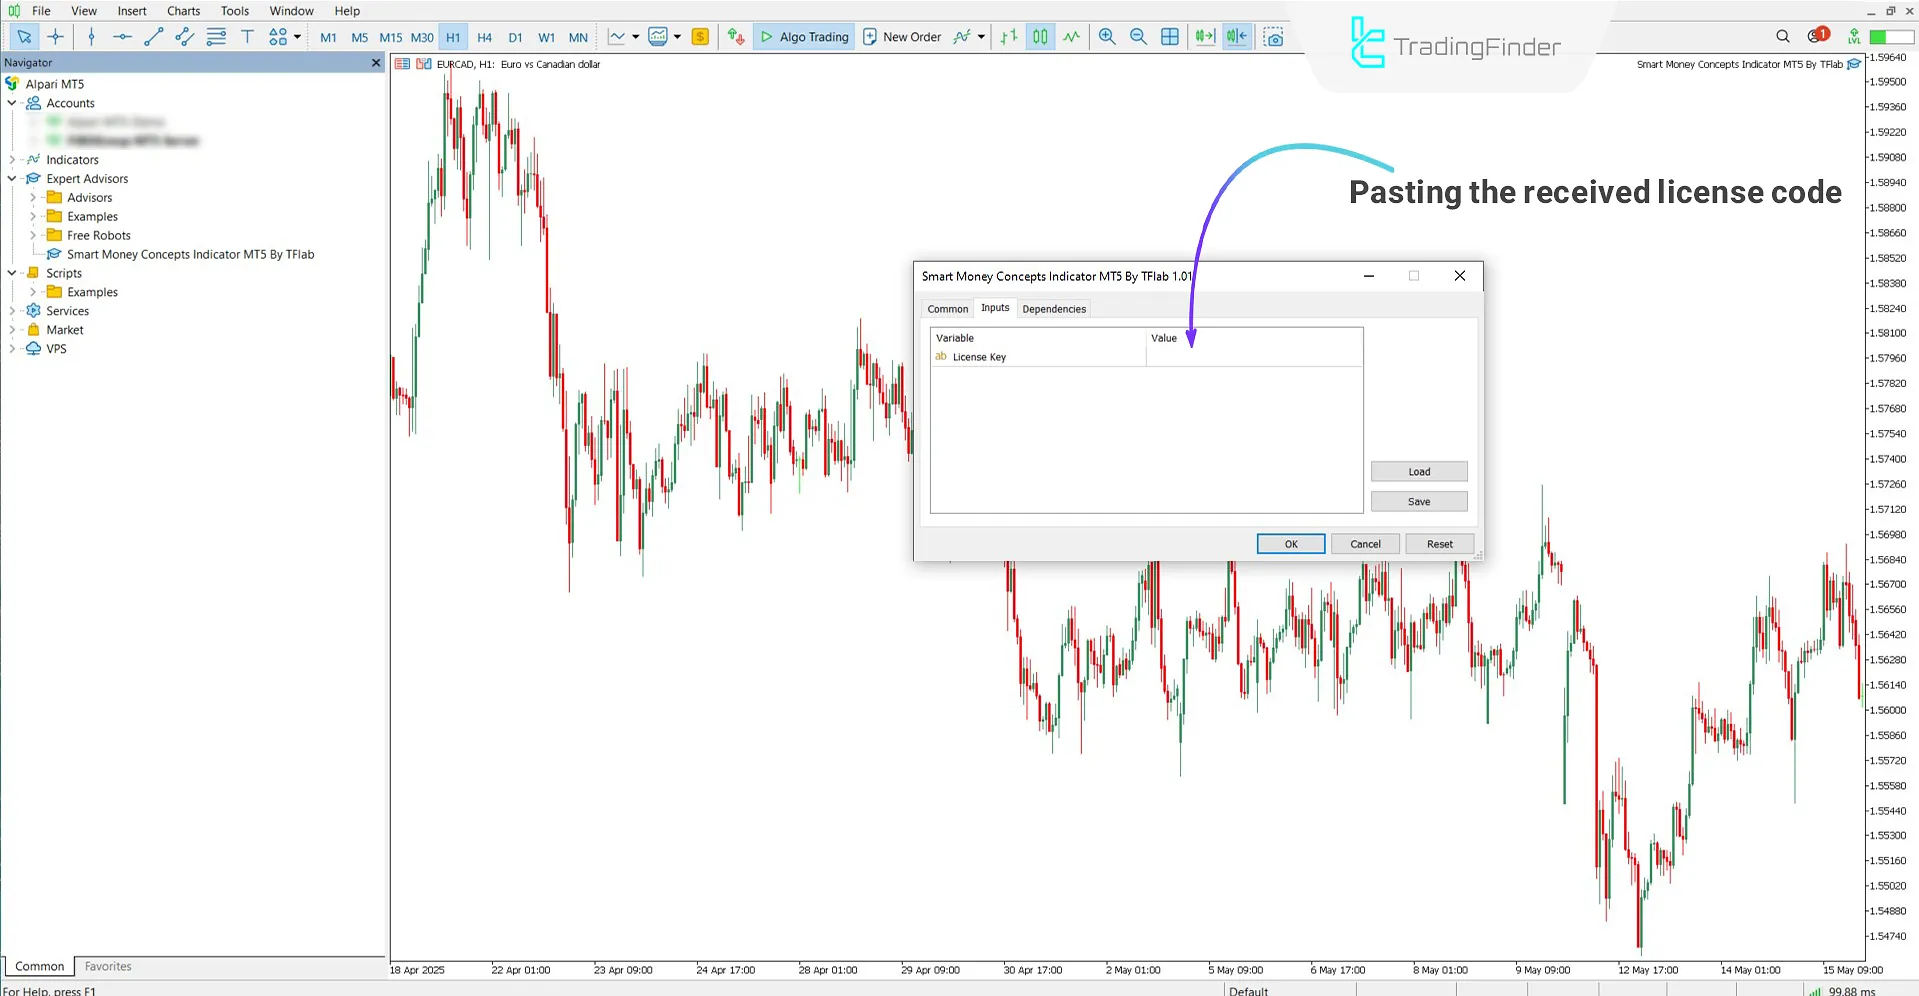1919x996 pixels.
Task: Capture a chart screenshot with camera icon
Action: pyautogui.click(x=1273, y=37)
